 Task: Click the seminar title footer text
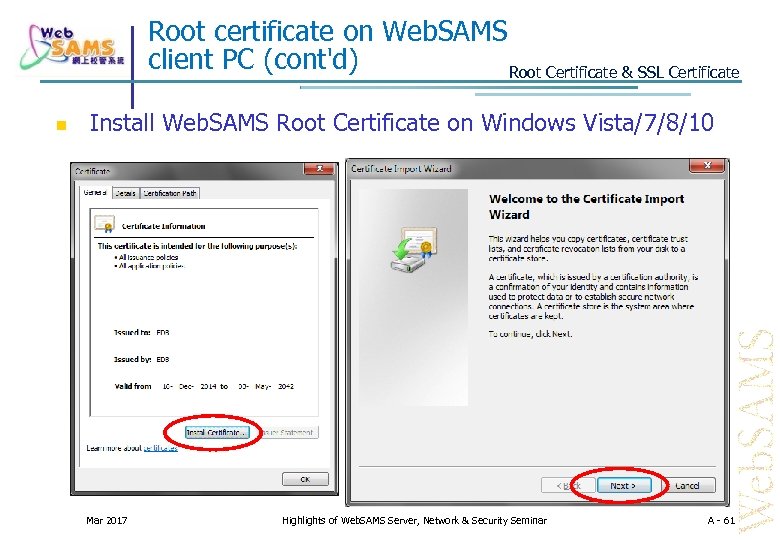414,521
